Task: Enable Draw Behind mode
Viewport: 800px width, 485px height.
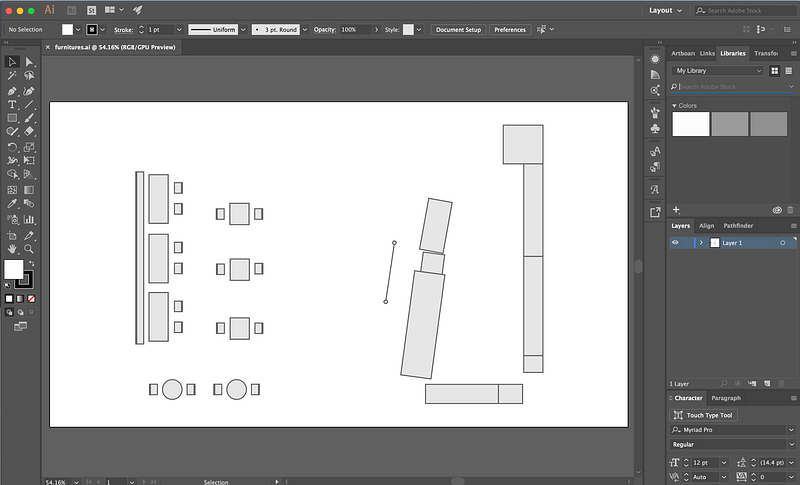Action: pyautogui.click(x=20, y=312)
